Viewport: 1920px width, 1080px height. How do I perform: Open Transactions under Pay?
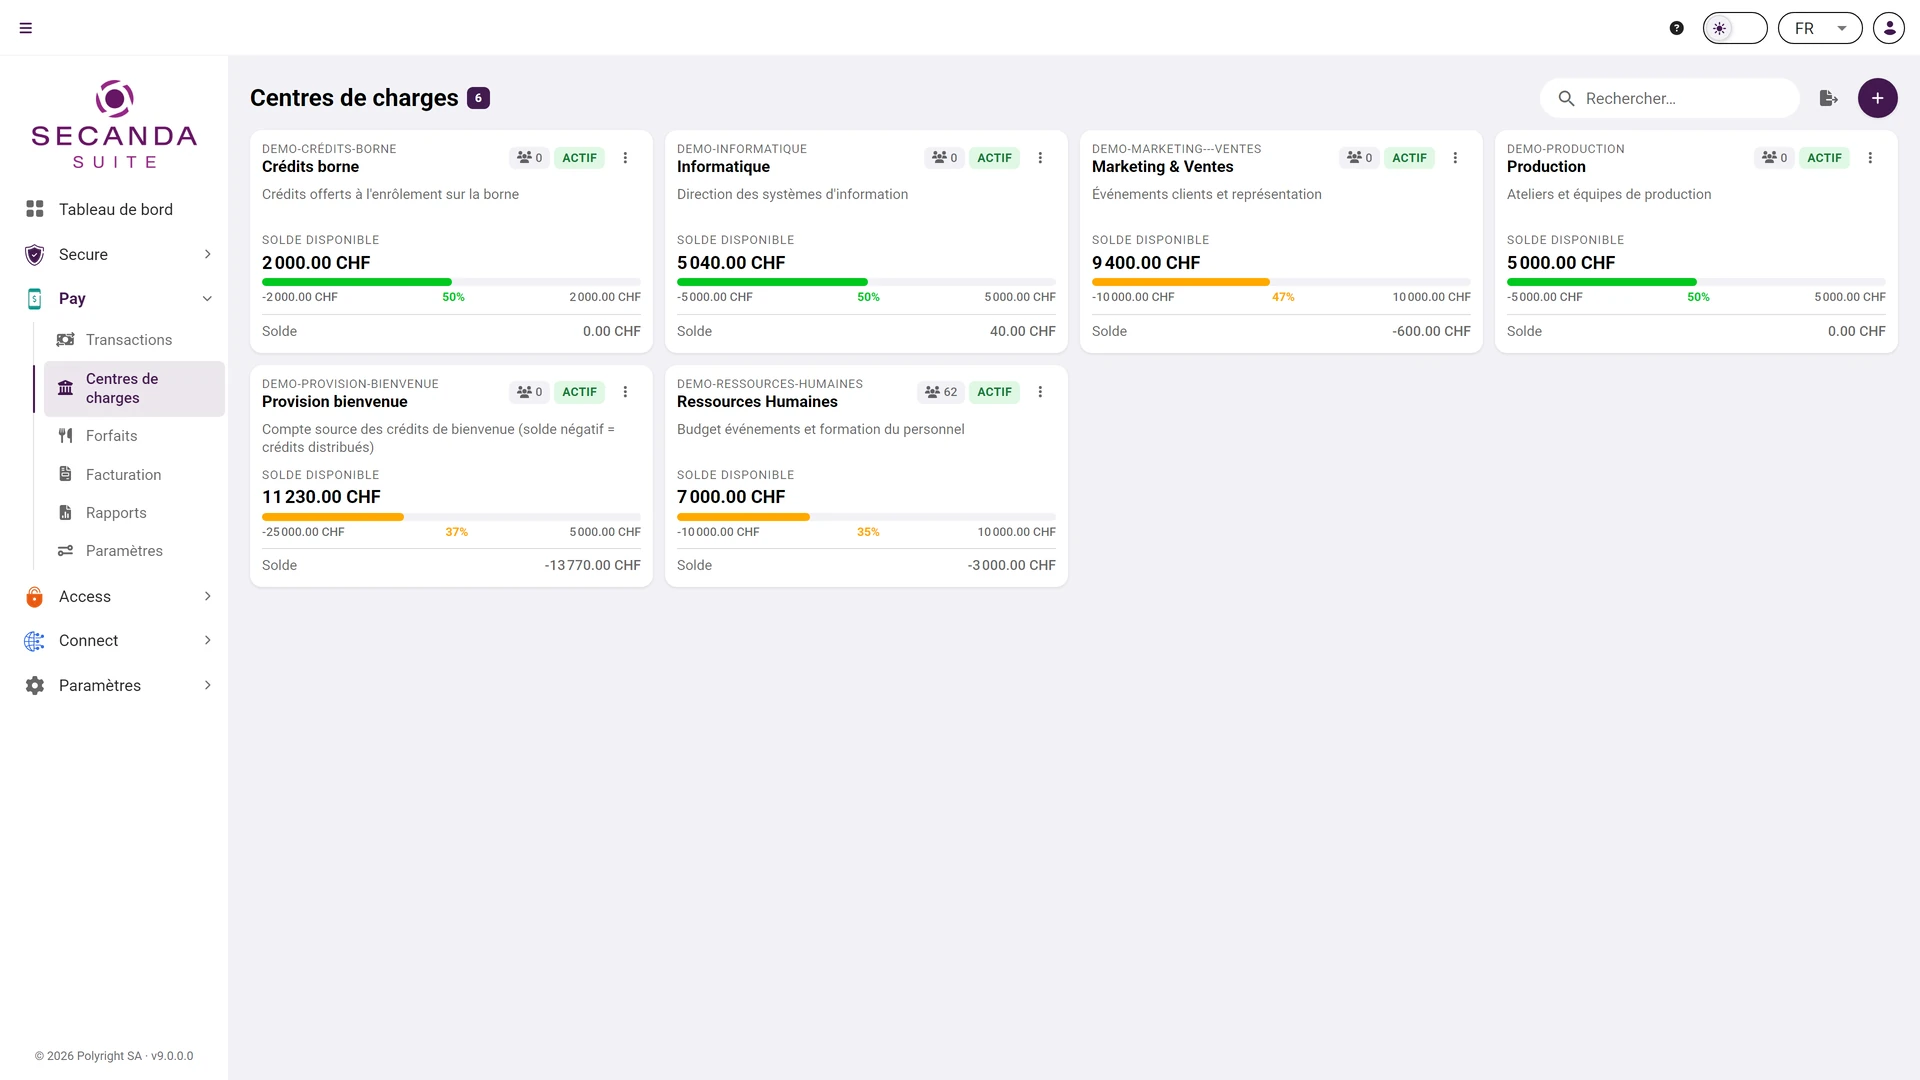[x=134, y=340]
